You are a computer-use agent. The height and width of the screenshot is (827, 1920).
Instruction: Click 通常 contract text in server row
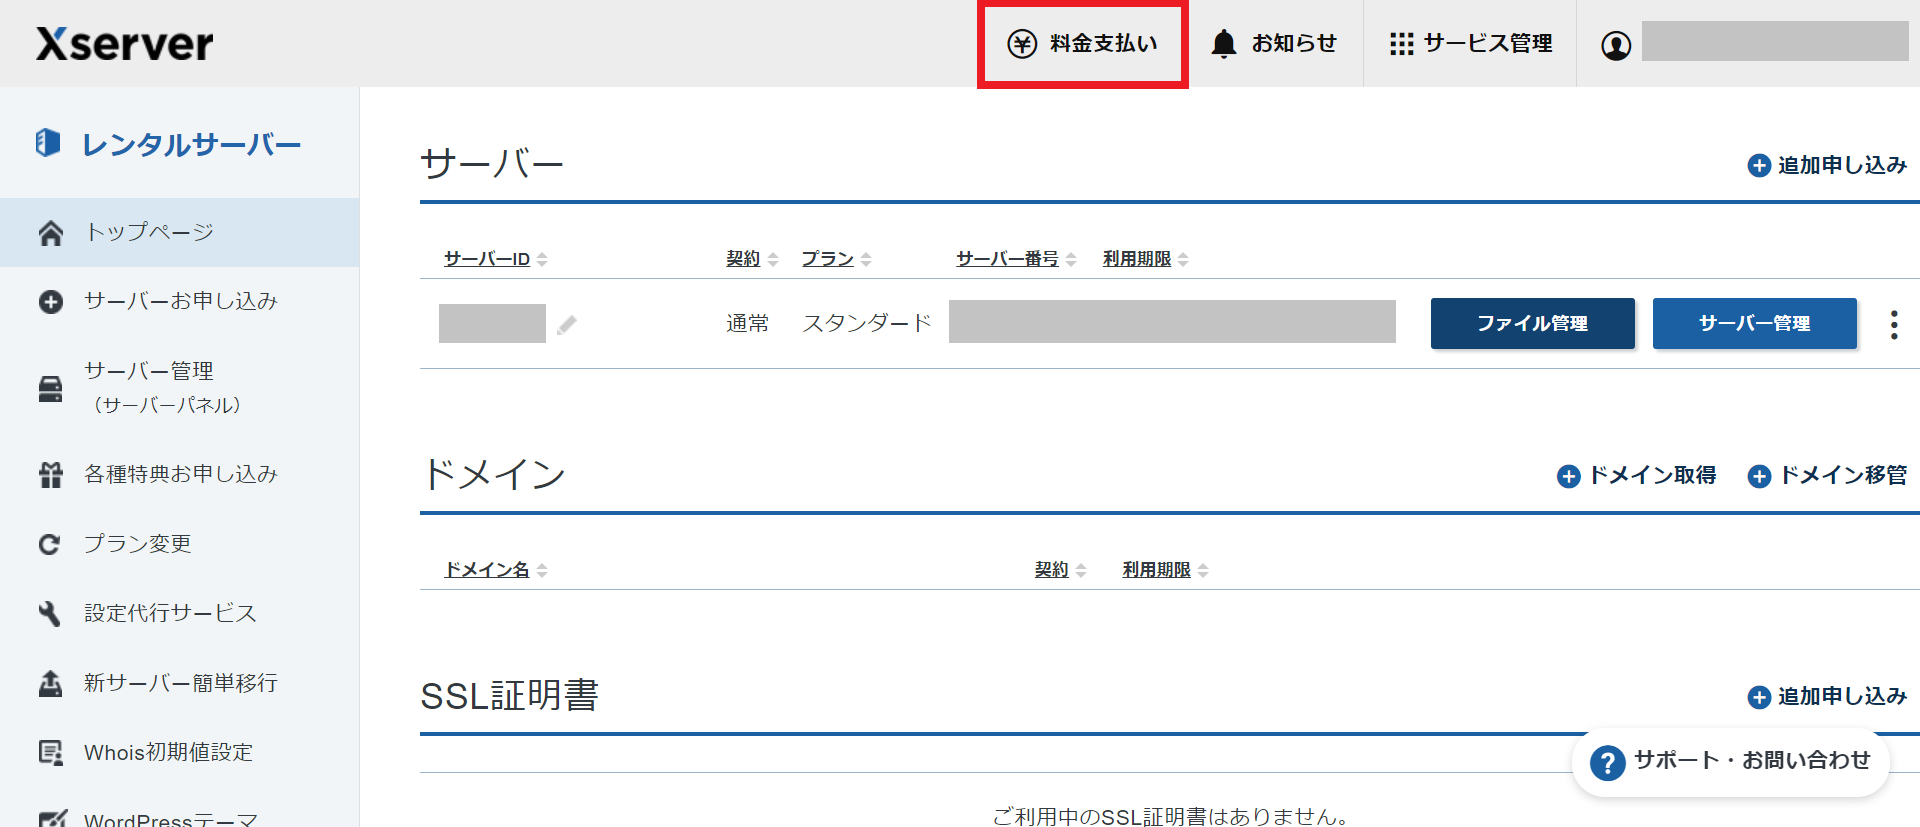tap(748, 323)
